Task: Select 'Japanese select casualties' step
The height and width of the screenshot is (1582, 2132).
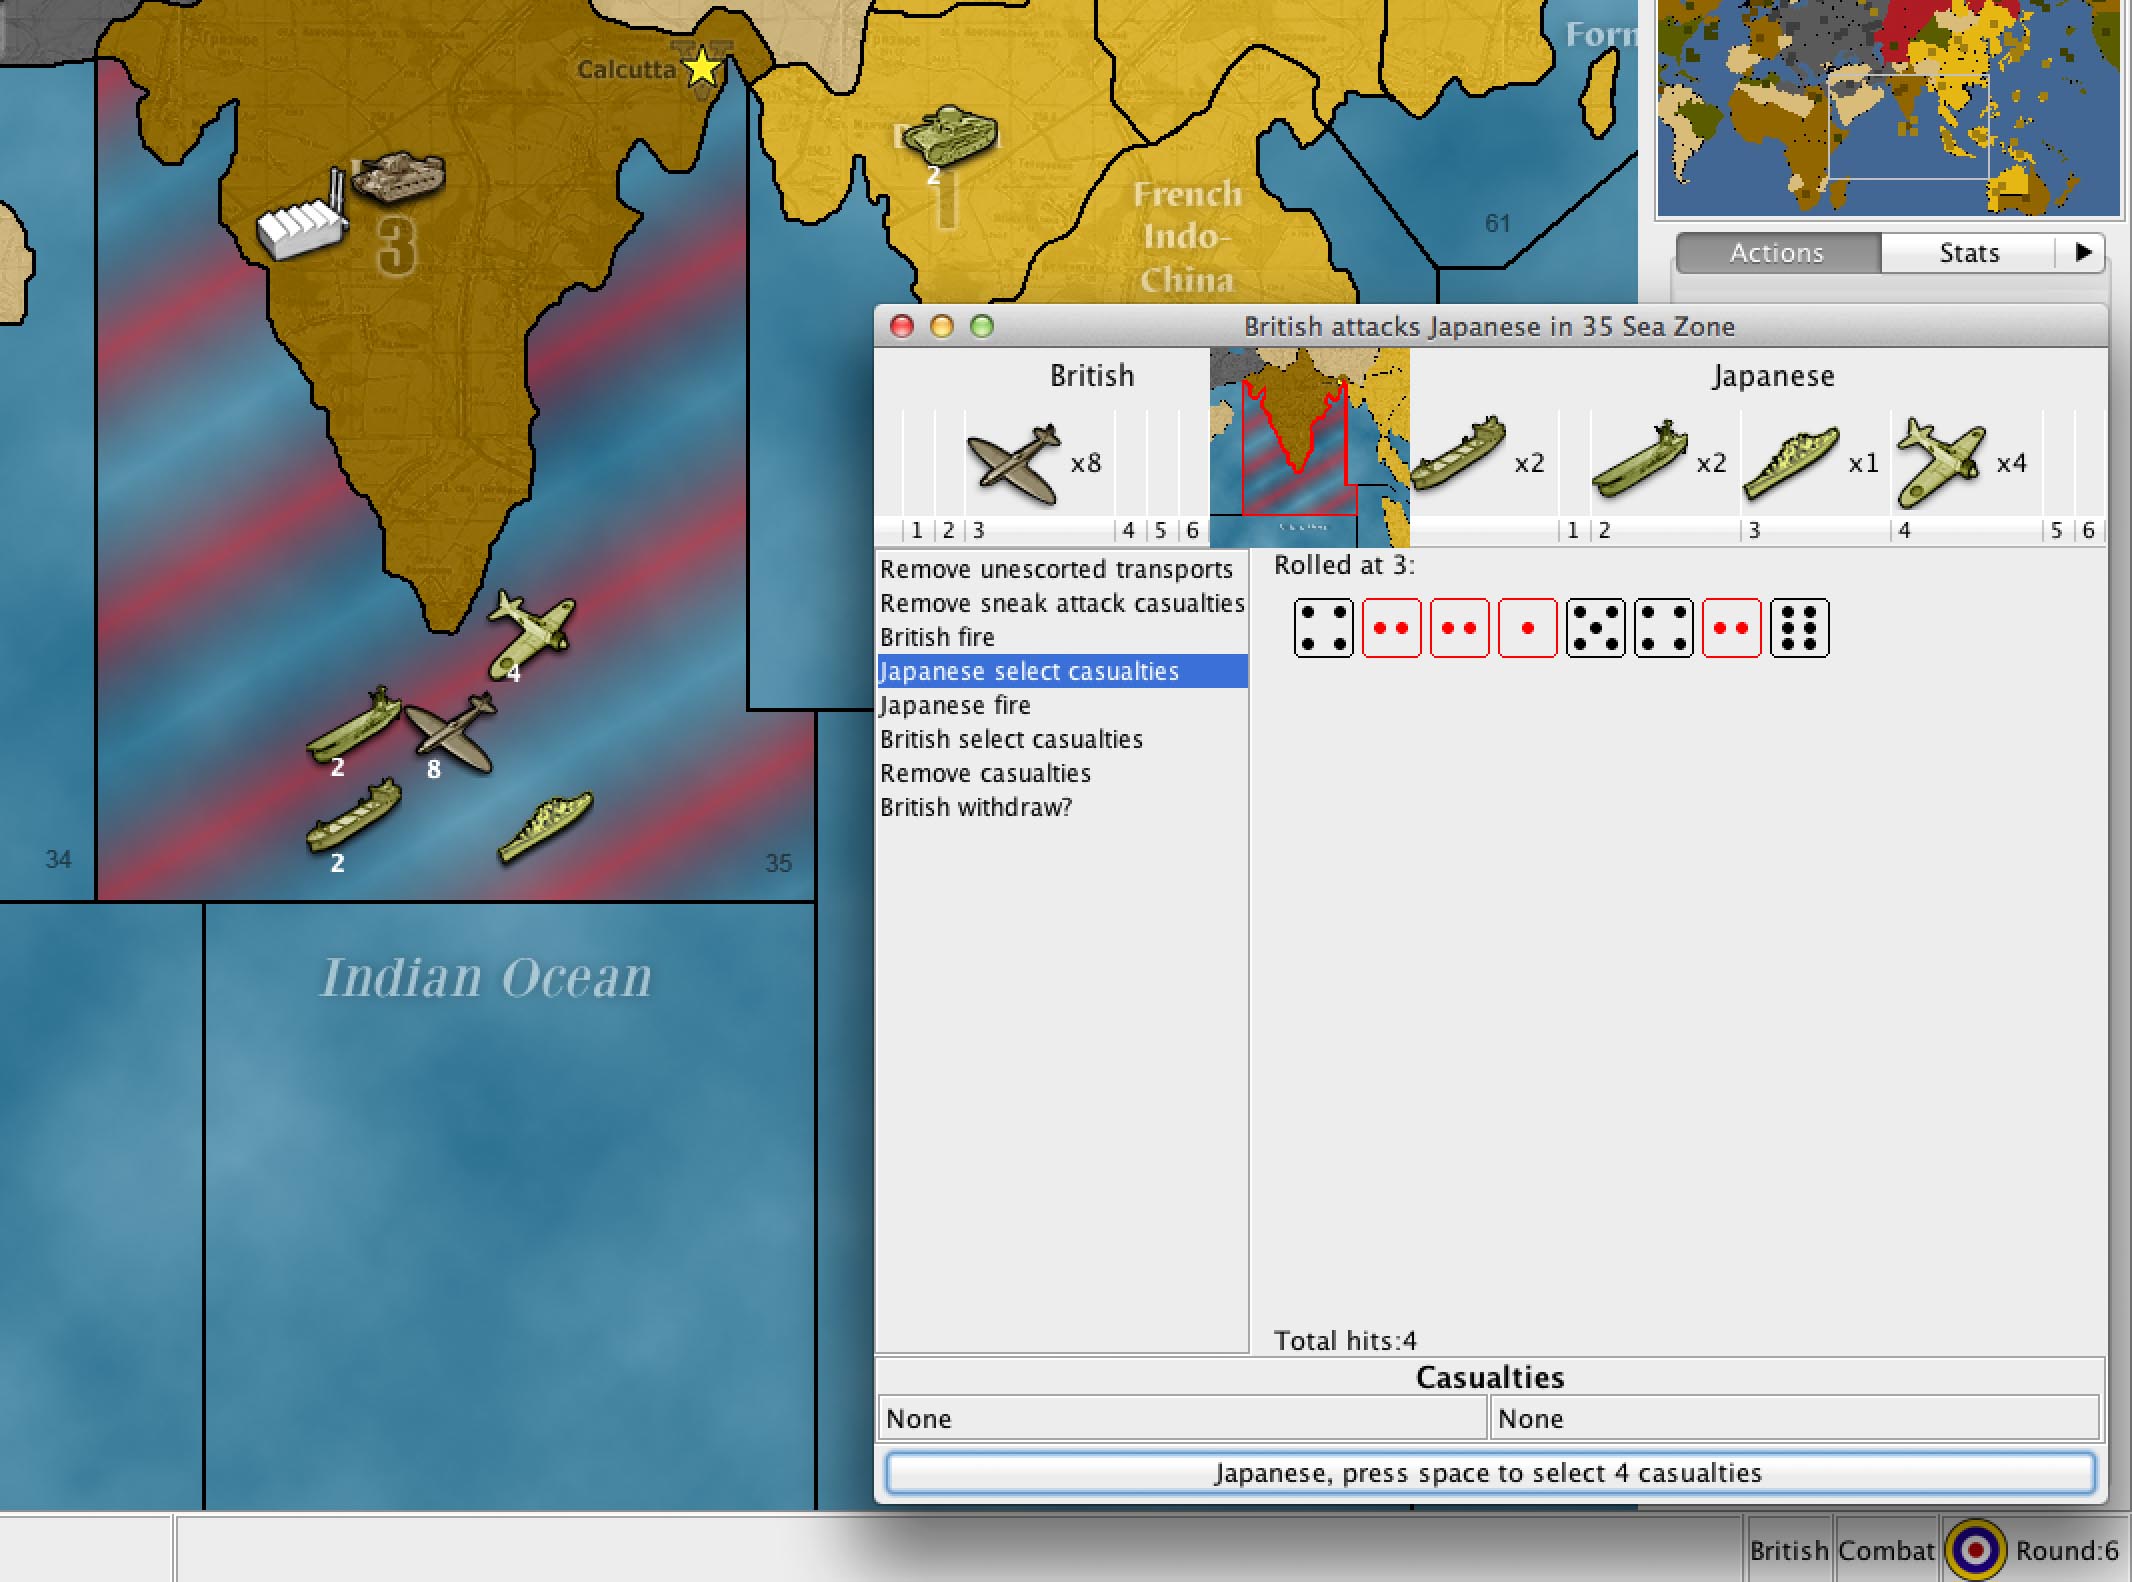Action: point(1028,671)
